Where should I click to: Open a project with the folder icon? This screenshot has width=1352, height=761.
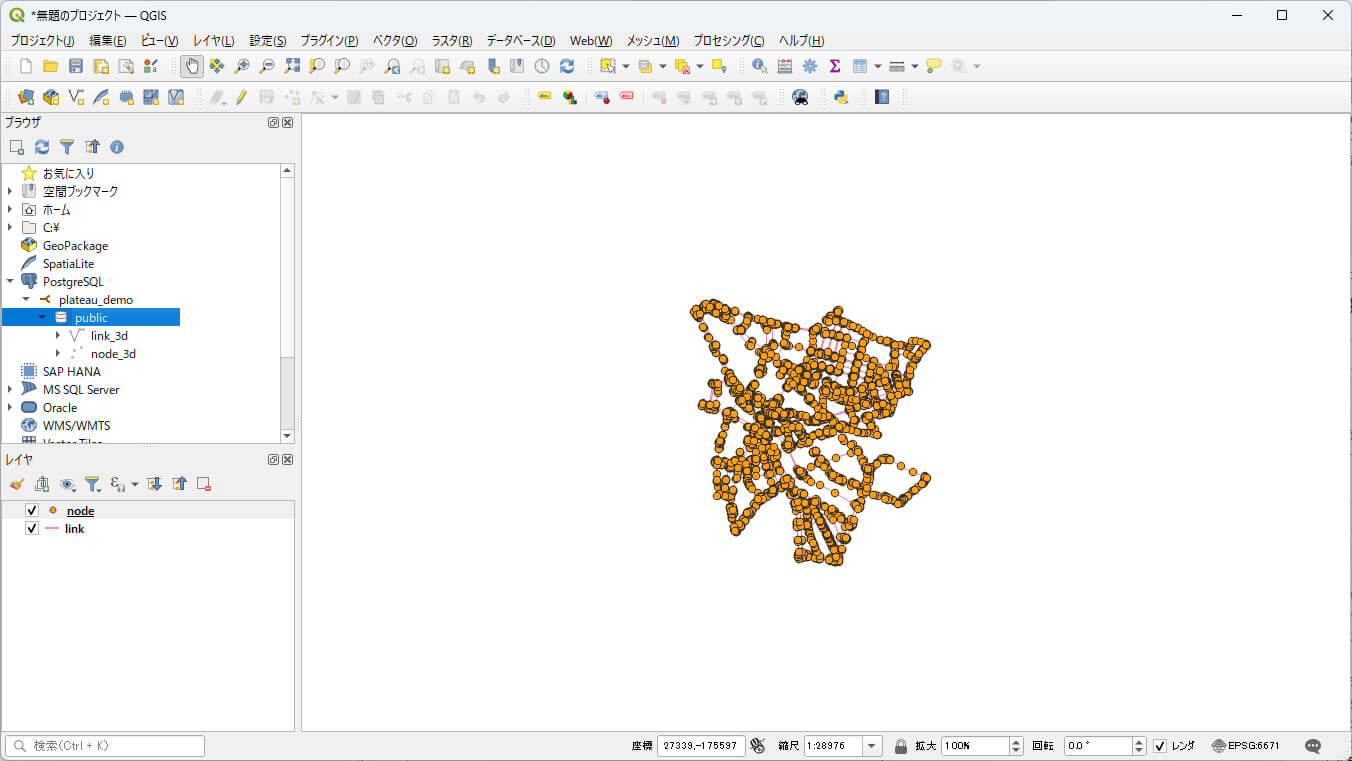pyautogui.click(x=51, y=66)
